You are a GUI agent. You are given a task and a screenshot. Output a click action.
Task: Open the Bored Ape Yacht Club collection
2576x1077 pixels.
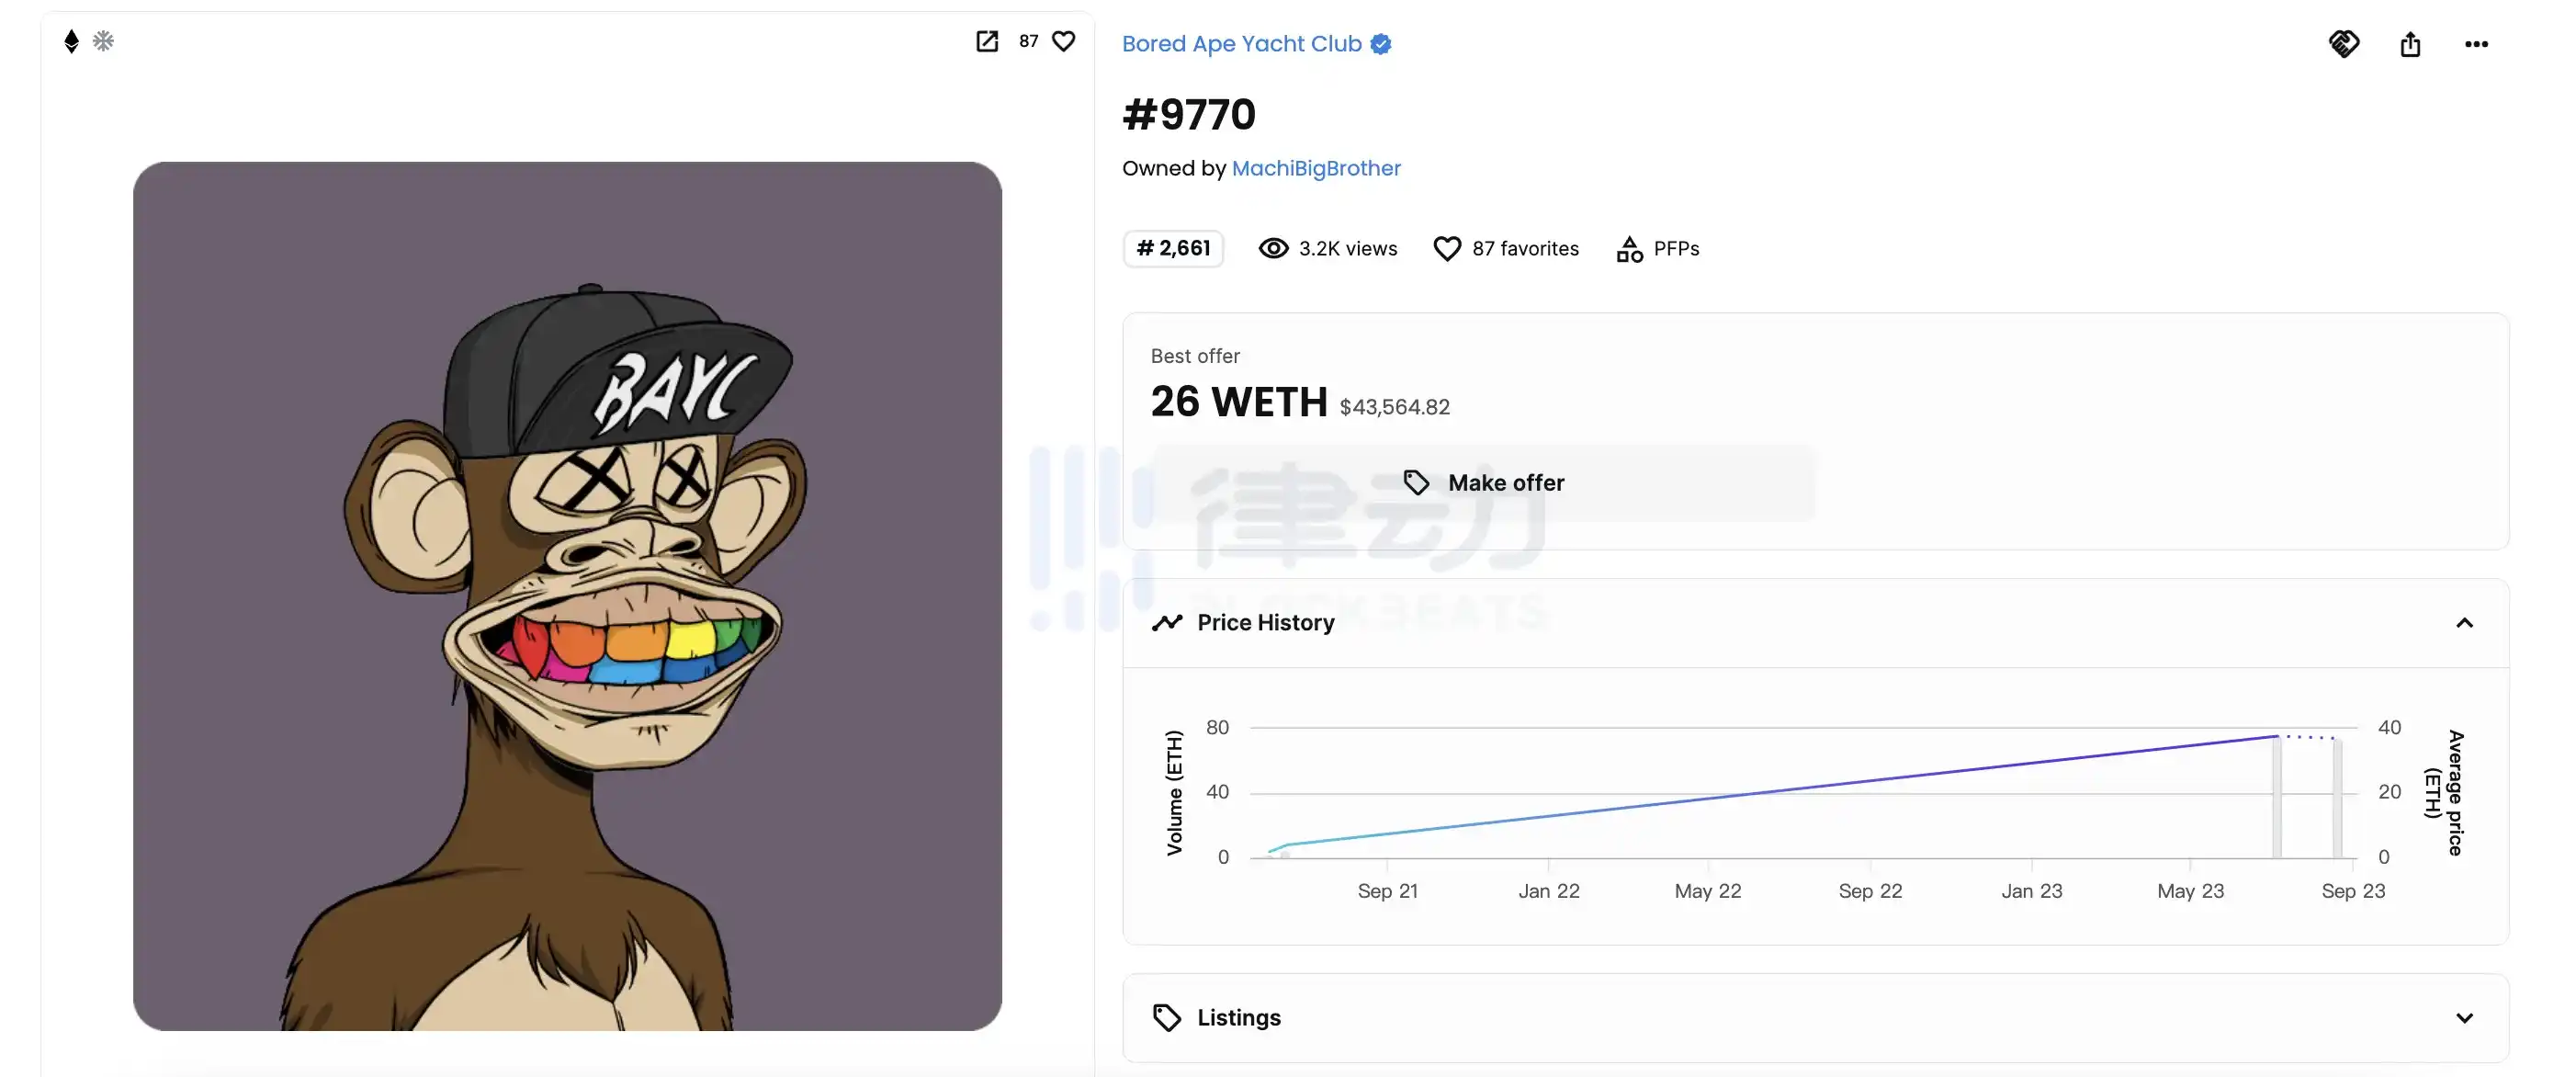coord(1241,44)
